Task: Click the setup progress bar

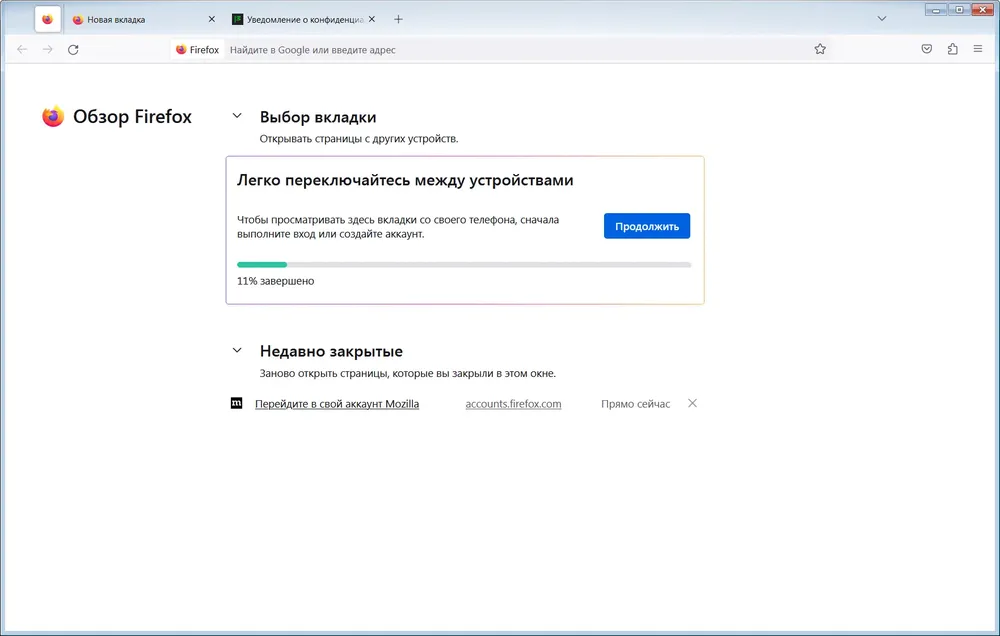Action: click(x=464, y=265)
